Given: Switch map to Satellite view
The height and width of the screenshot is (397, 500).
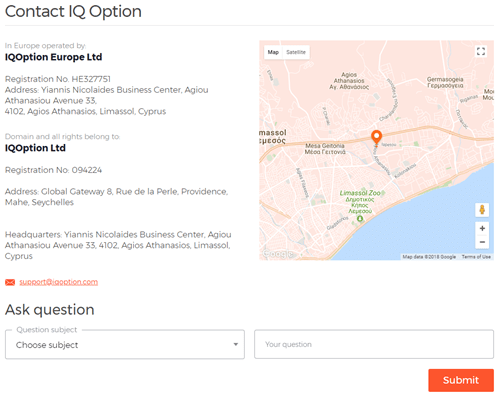Looking at the screenshot, I should pyautogui.click(x=296, y=52).
